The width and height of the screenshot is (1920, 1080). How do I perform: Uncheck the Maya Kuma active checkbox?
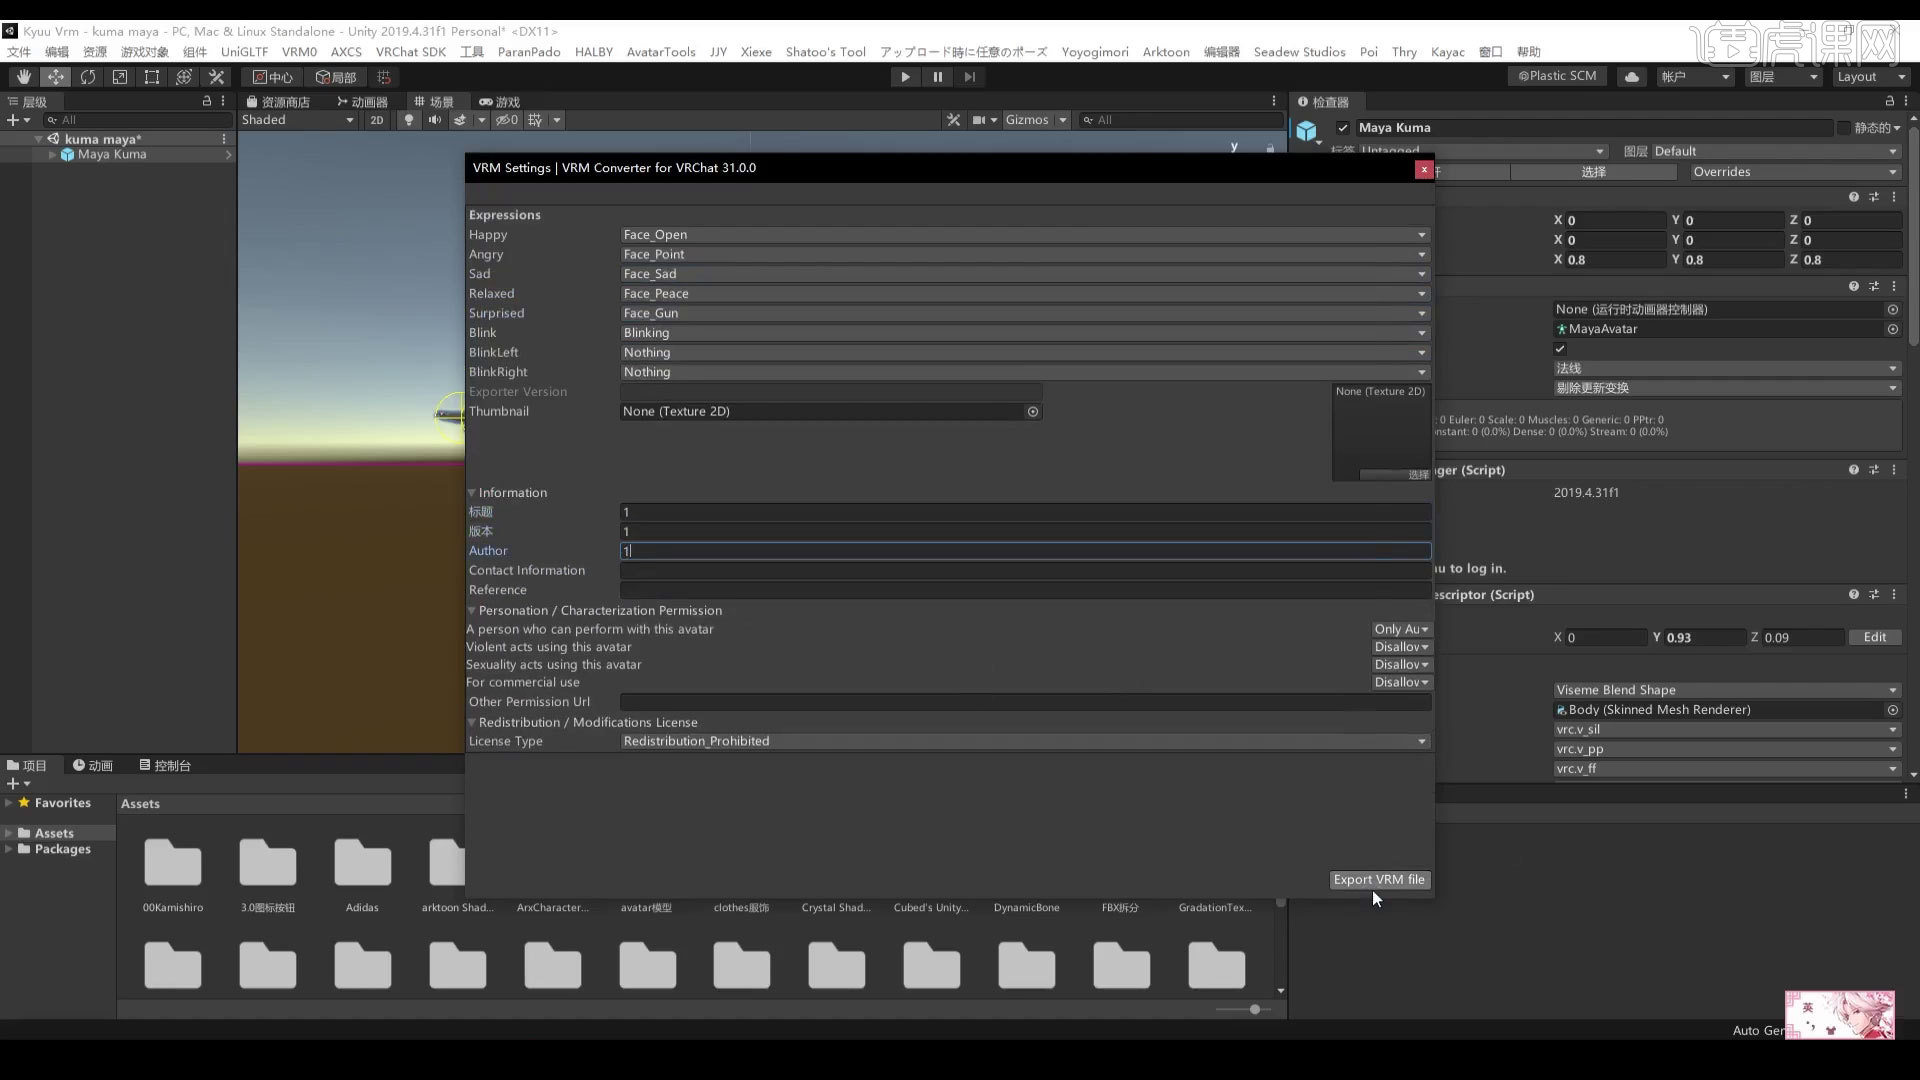click(1344, 128)
